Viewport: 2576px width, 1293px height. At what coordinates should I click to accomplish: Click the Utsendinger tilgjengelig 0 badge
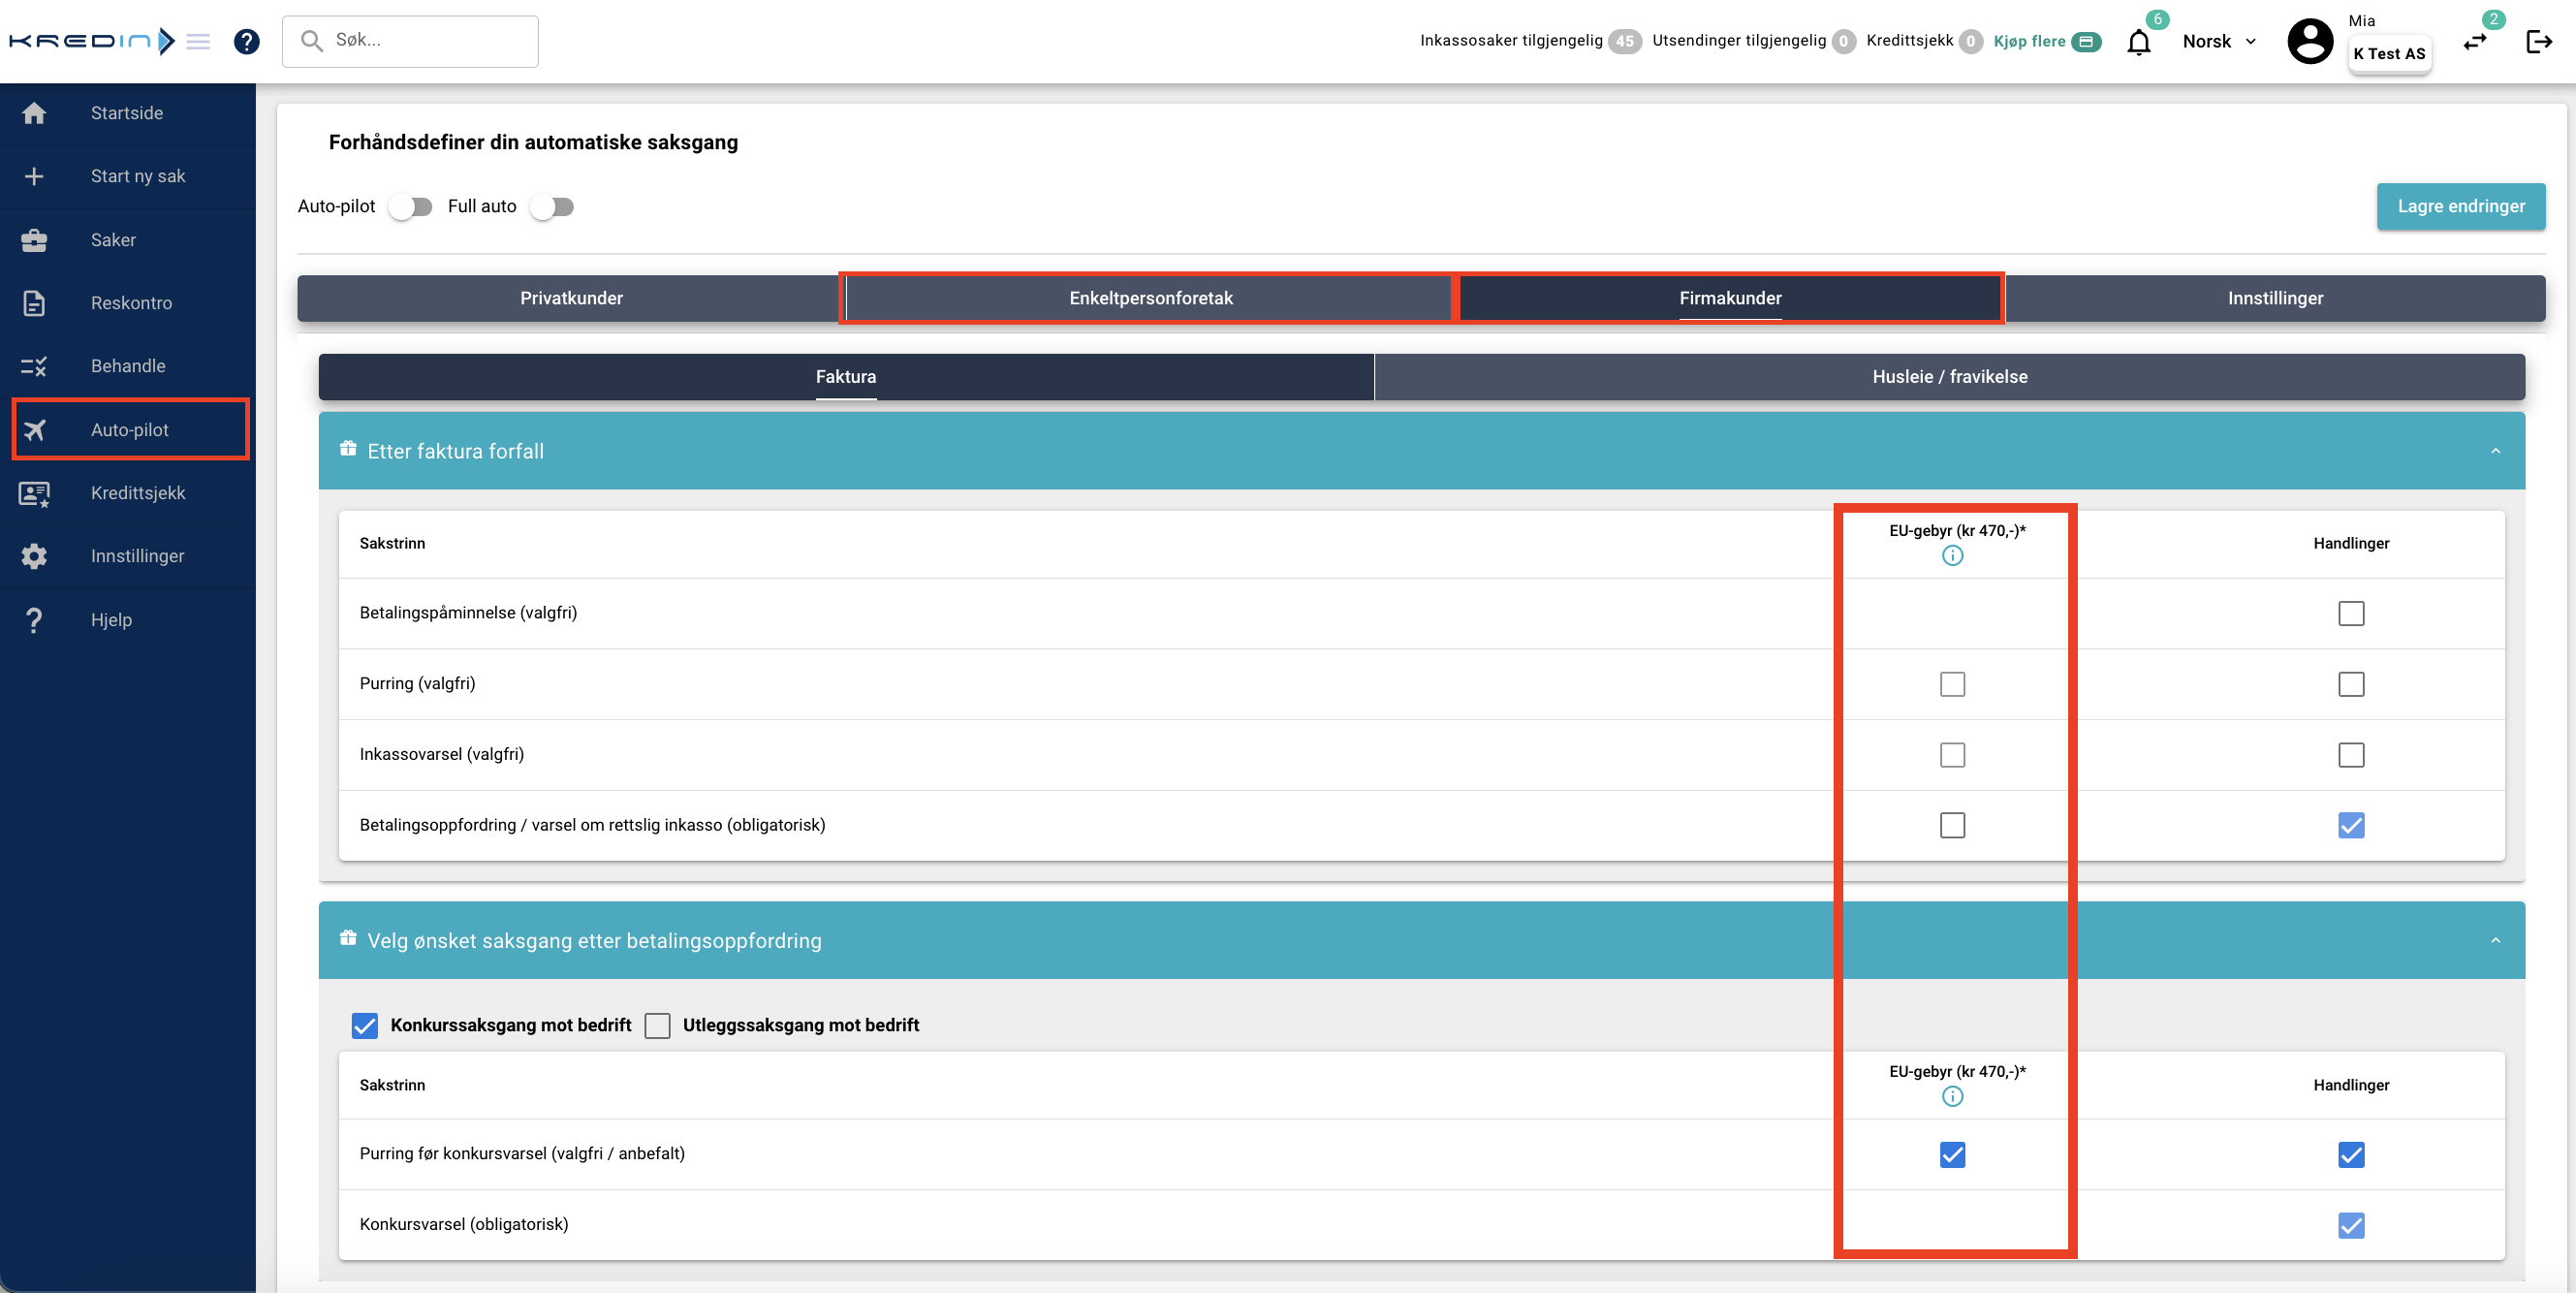tap(1843, 41)
